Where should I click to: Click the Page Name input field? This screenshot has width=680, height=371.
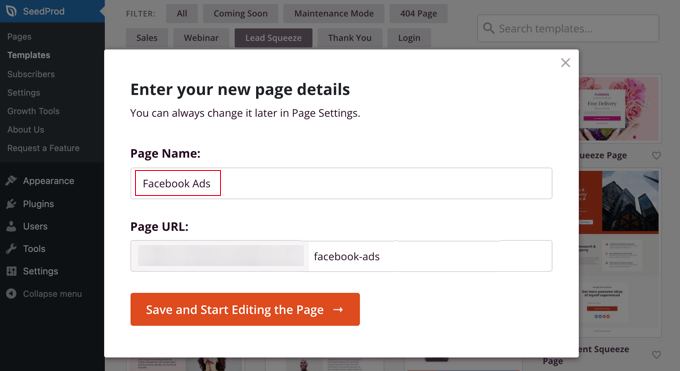(x=341, y=183)
